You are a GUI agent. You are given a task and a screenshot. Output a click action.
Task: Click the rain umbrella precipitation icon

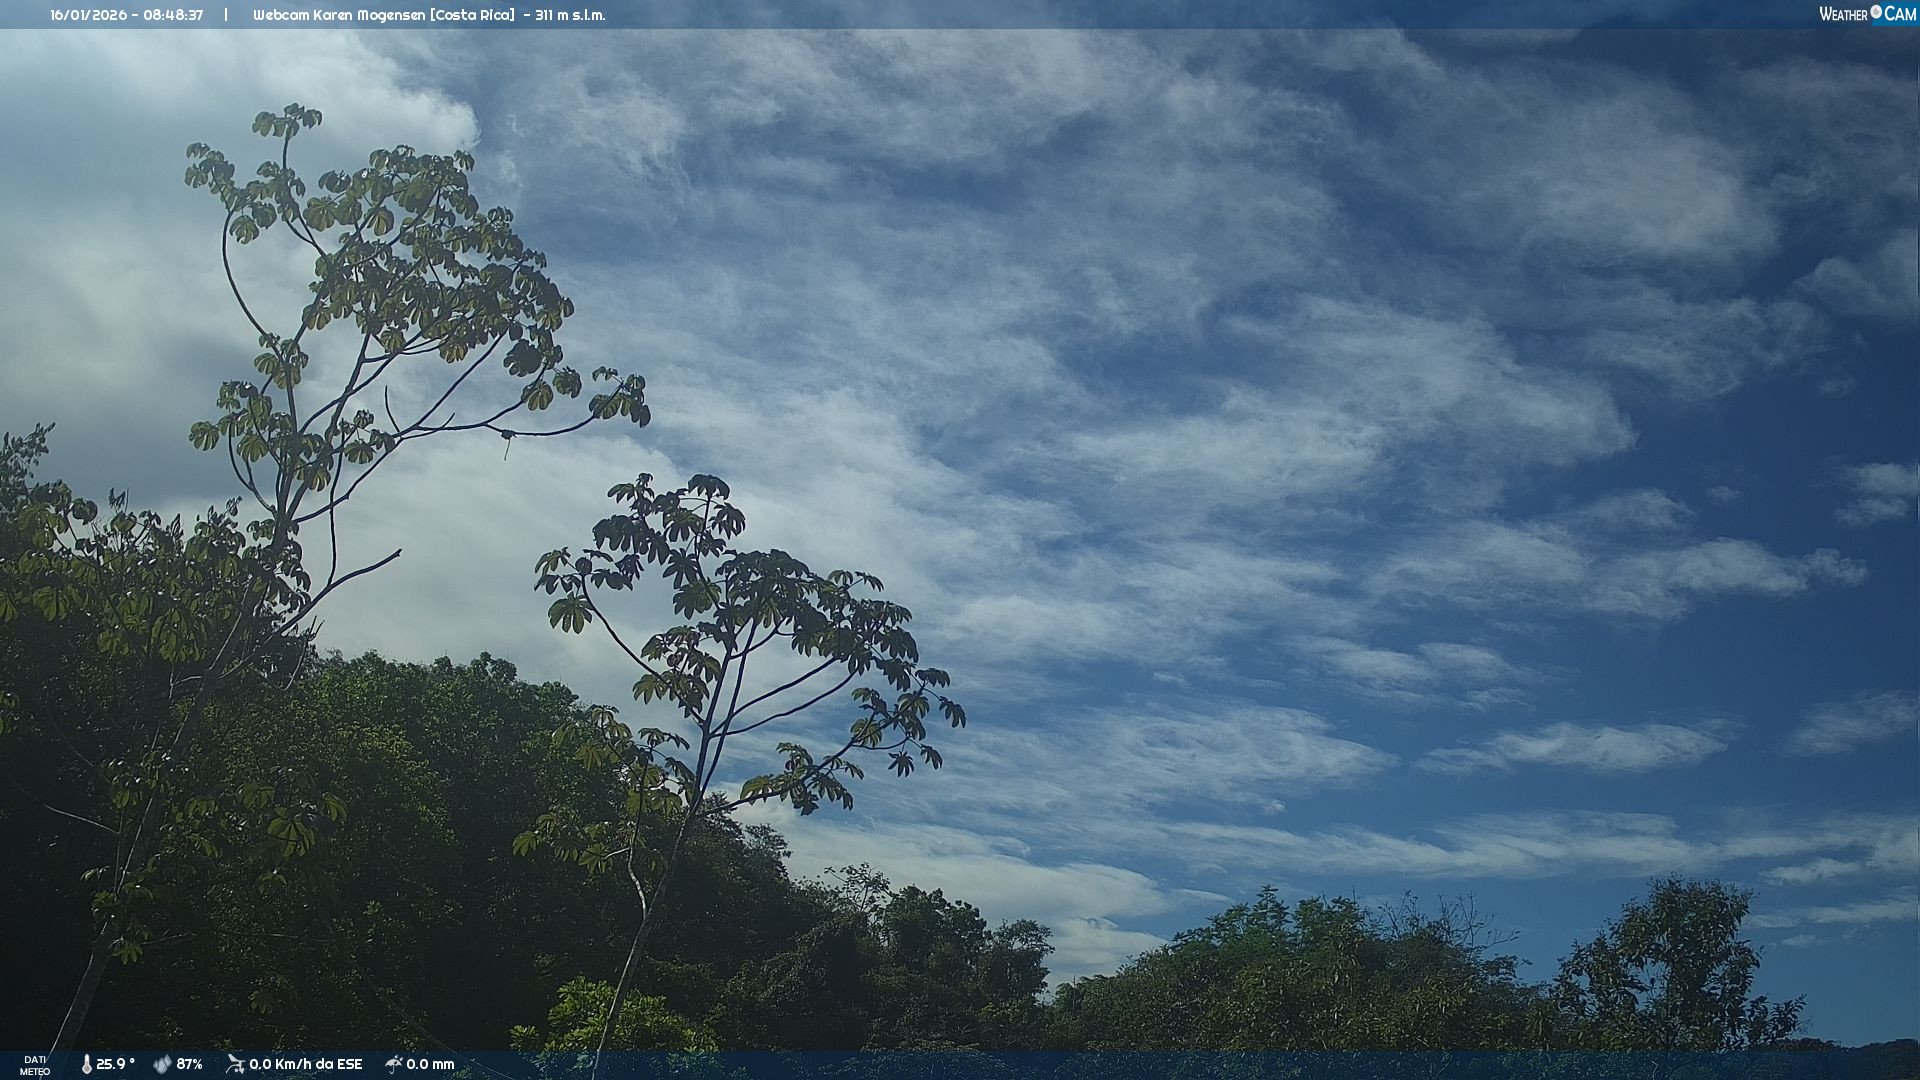[393, 1064]
